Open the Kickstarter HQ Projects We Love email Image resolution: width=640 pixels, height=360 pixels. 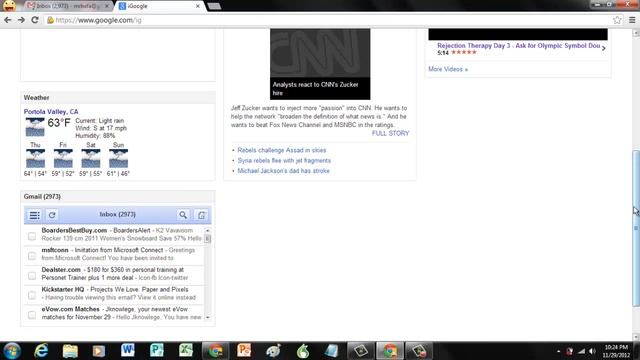pos(118,293)
